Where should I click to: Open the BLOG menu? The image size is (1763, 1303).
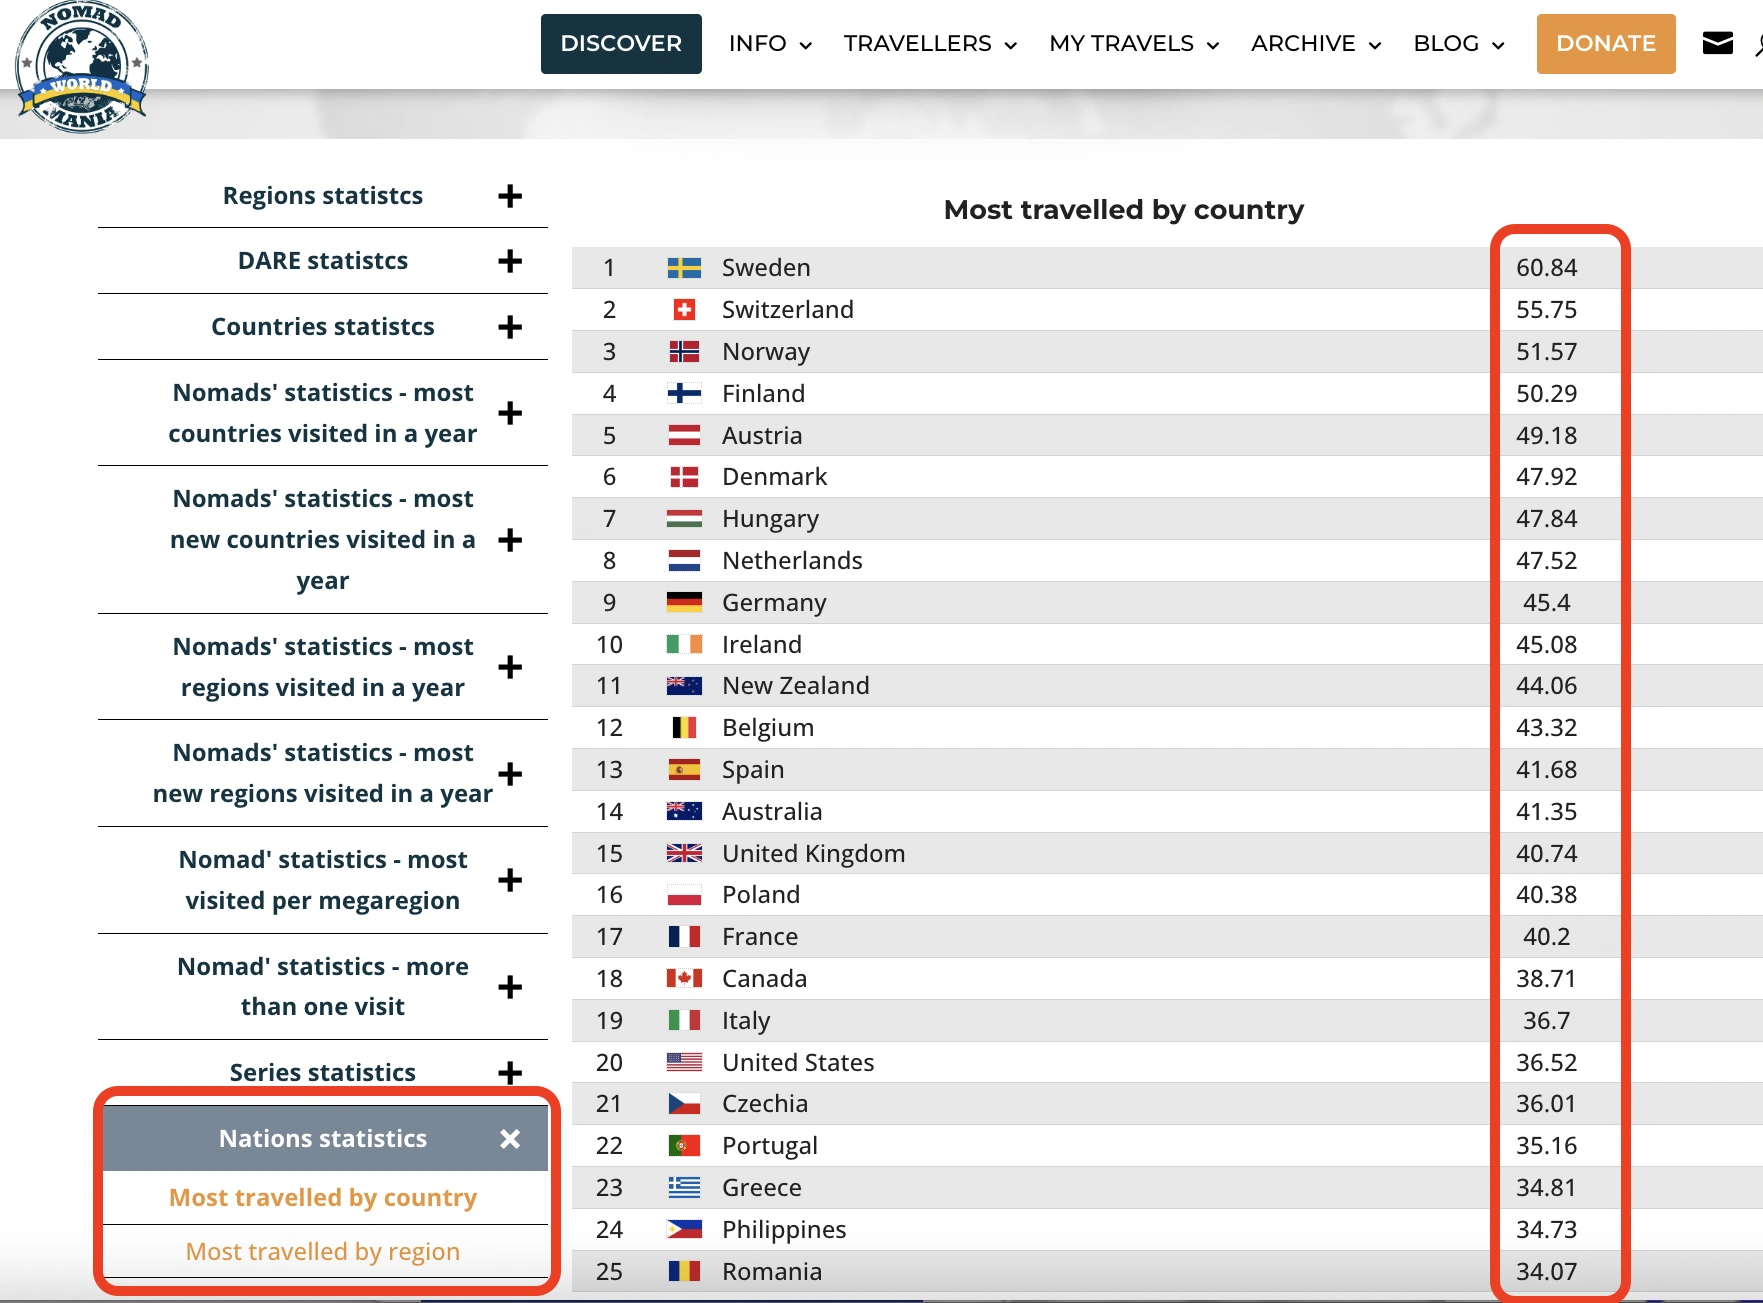[x=1458, y=44]
